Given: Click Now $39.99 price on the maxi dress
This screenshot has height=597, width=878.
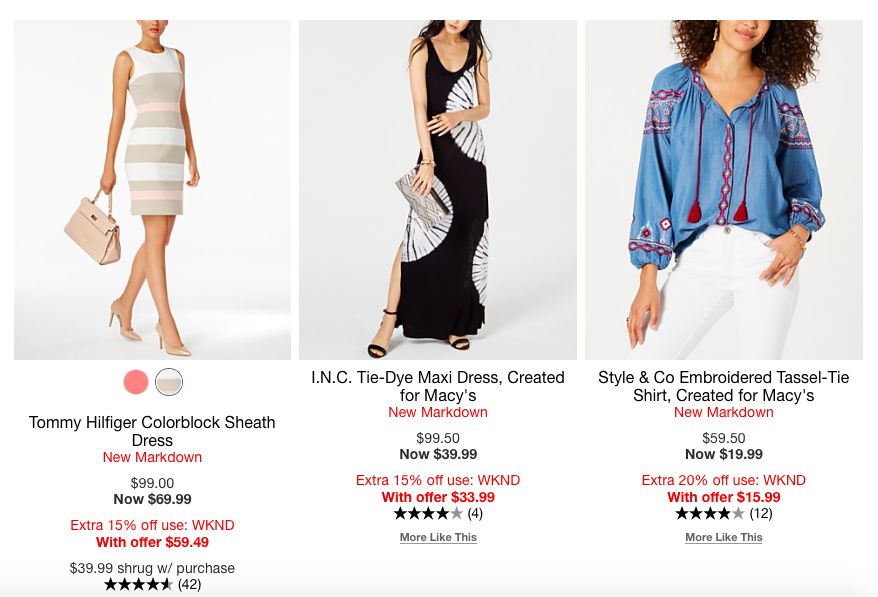Looking at the screenshot, I should [438, 454].
